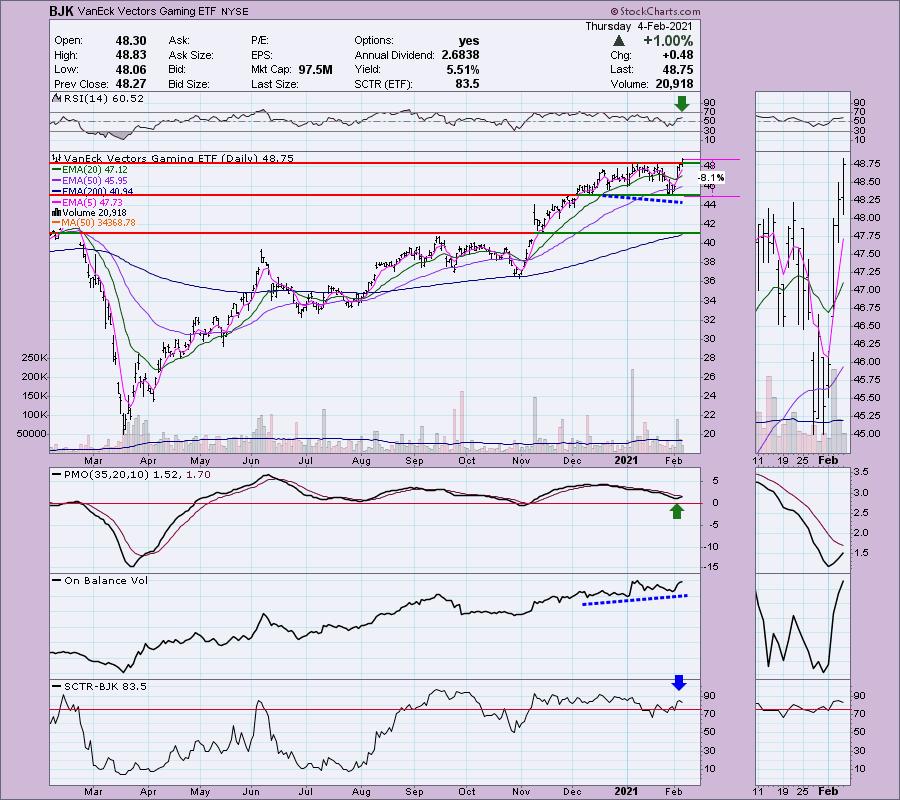Screen dimensions: 900x800
Task: Click the Last value 48.75 in the header
Action: (677, 69)
